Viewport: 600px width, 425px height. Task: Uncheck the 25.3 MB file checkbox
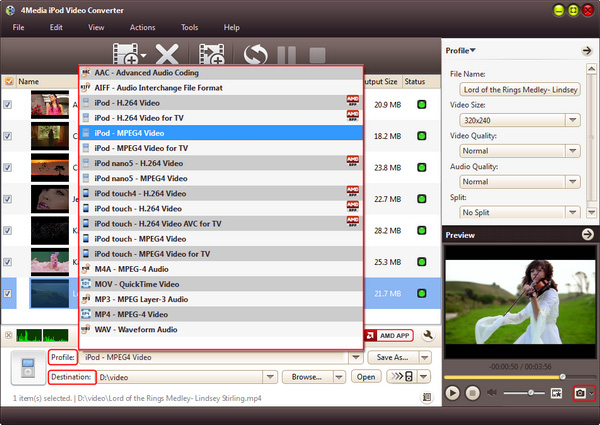coord(7,262)
